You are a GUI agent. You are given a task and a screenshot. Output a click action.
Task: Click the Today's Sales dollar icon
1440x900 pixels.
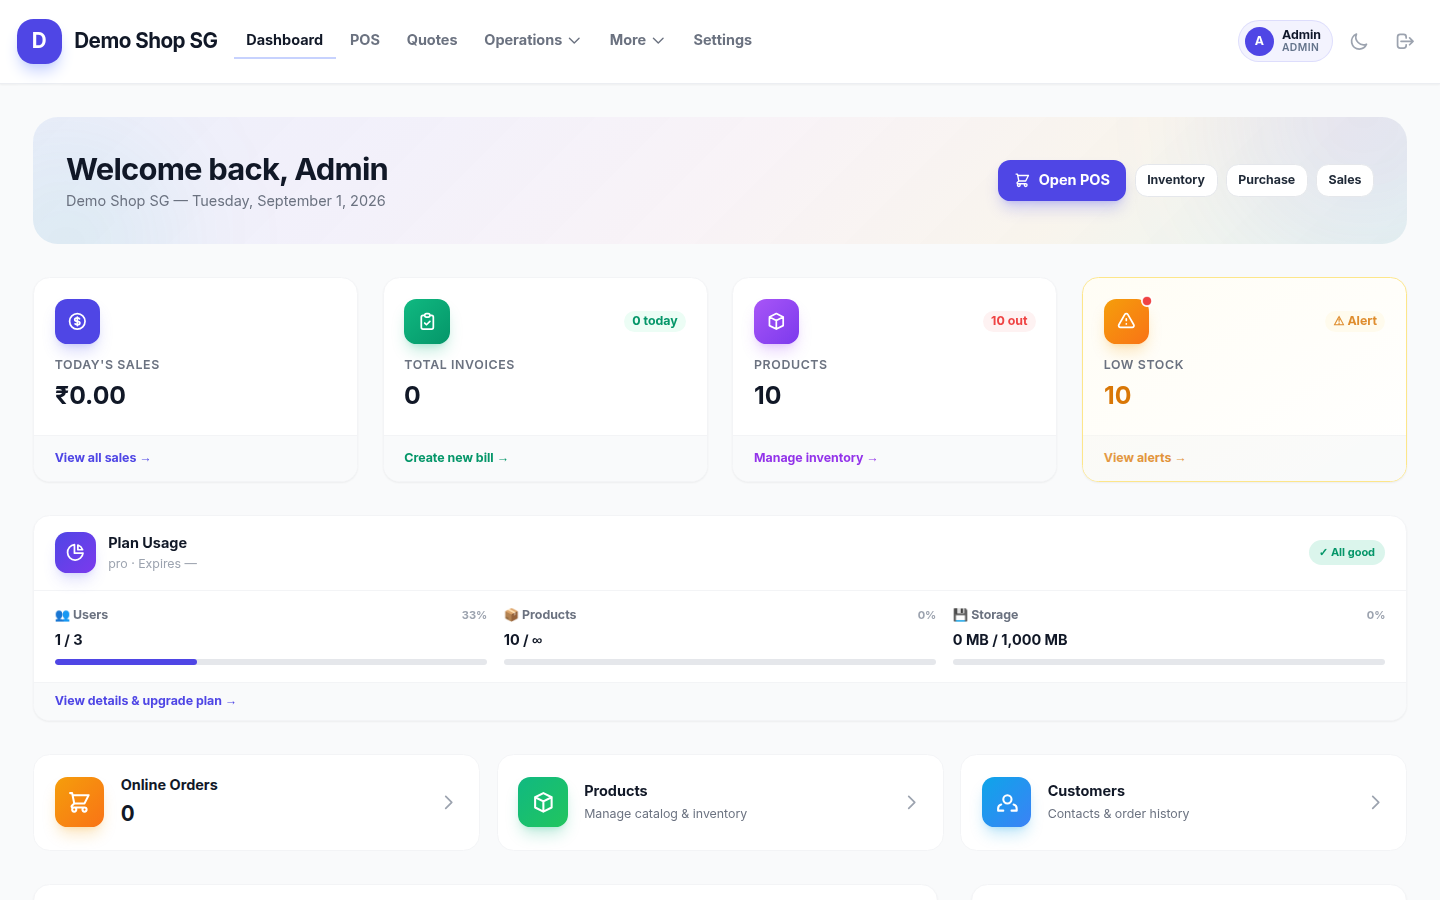77,321
